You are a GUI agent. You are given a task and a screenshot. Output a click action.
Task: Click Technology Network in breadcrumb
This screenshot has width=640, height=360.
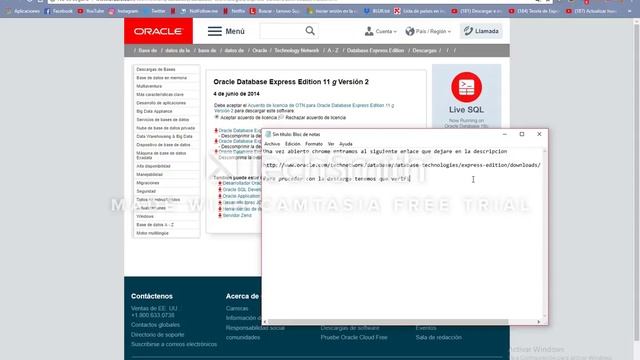(296, 51)
